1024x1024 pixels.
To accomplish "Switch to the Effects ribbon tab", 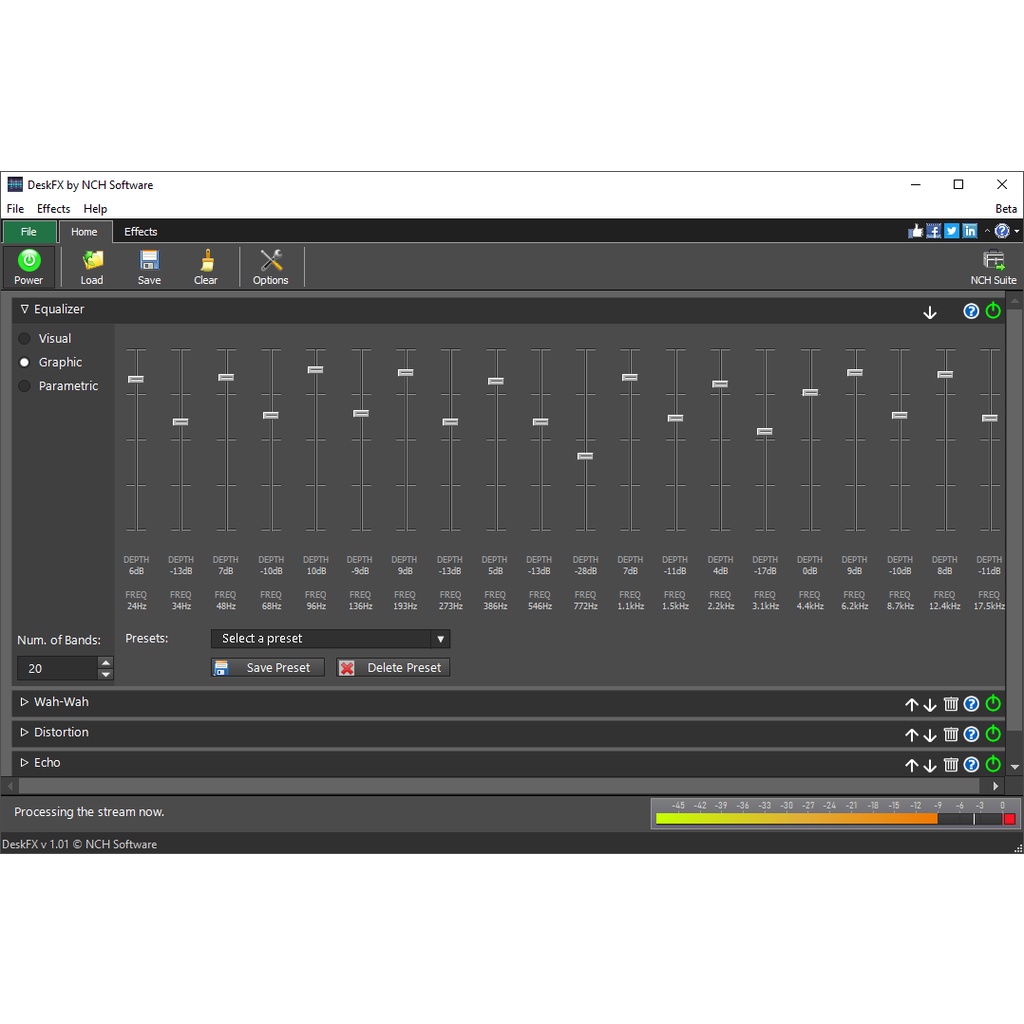I will (x=141, y=232).
